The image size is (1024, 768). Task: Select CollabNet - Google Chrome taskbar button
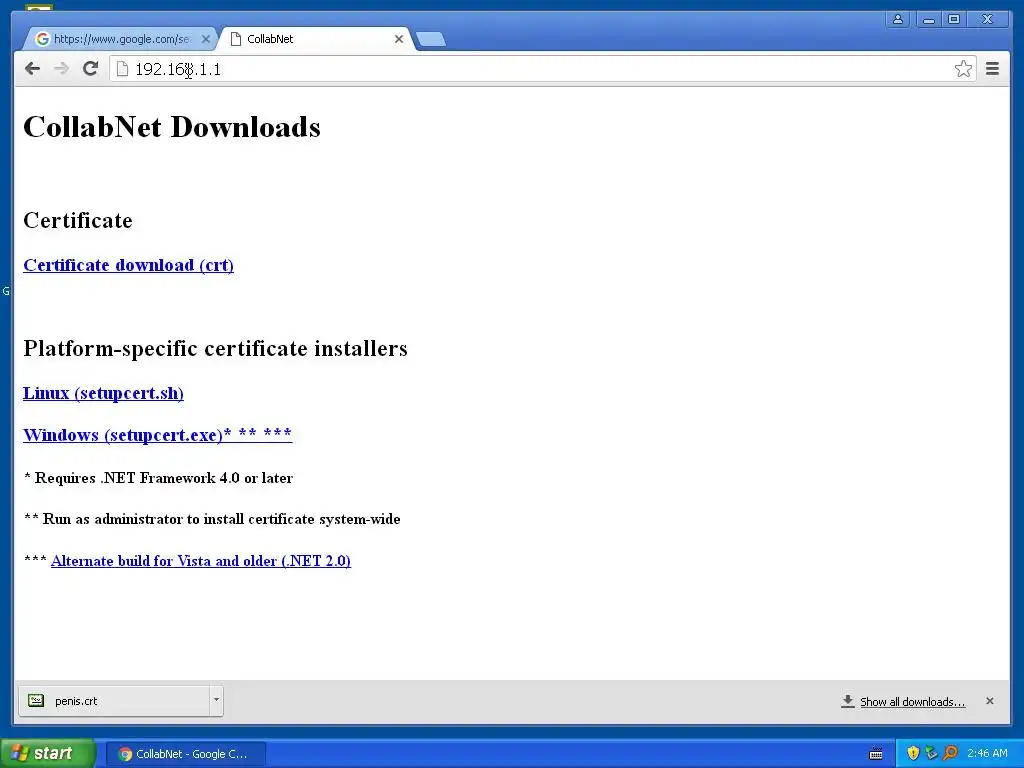185,754
